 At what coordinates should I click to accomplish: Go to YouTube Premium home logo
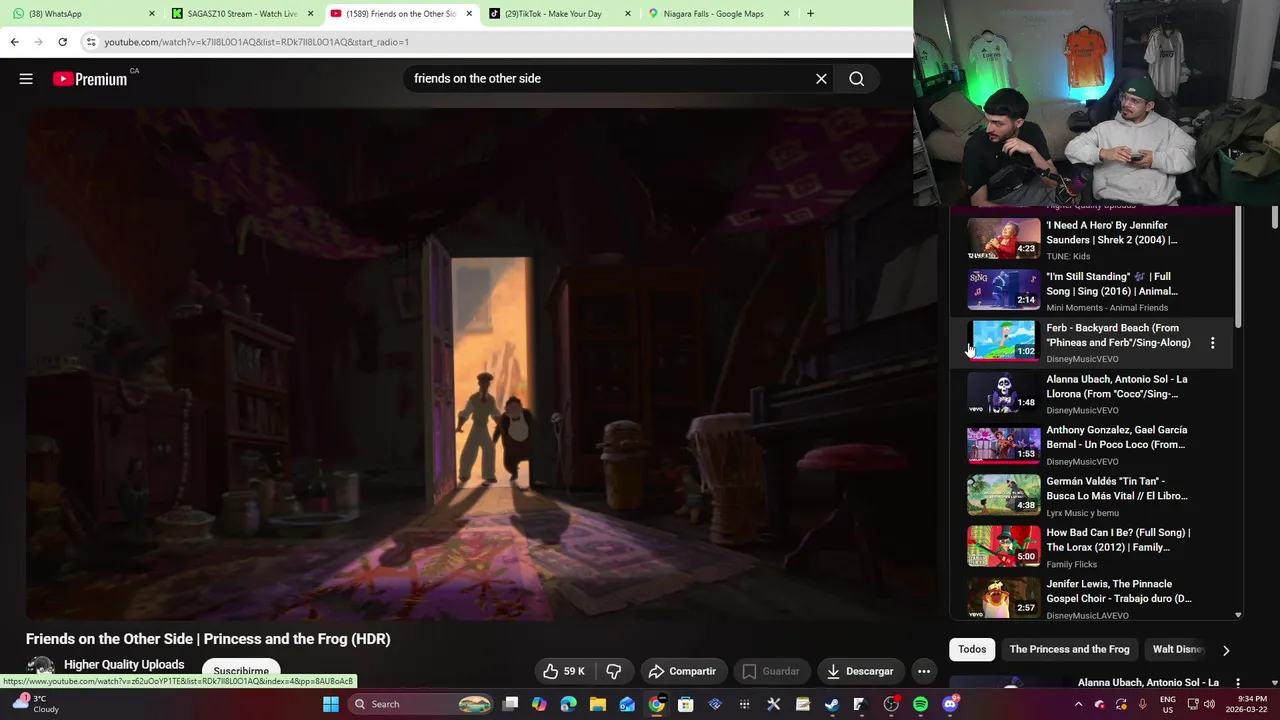tap(90, 79)
